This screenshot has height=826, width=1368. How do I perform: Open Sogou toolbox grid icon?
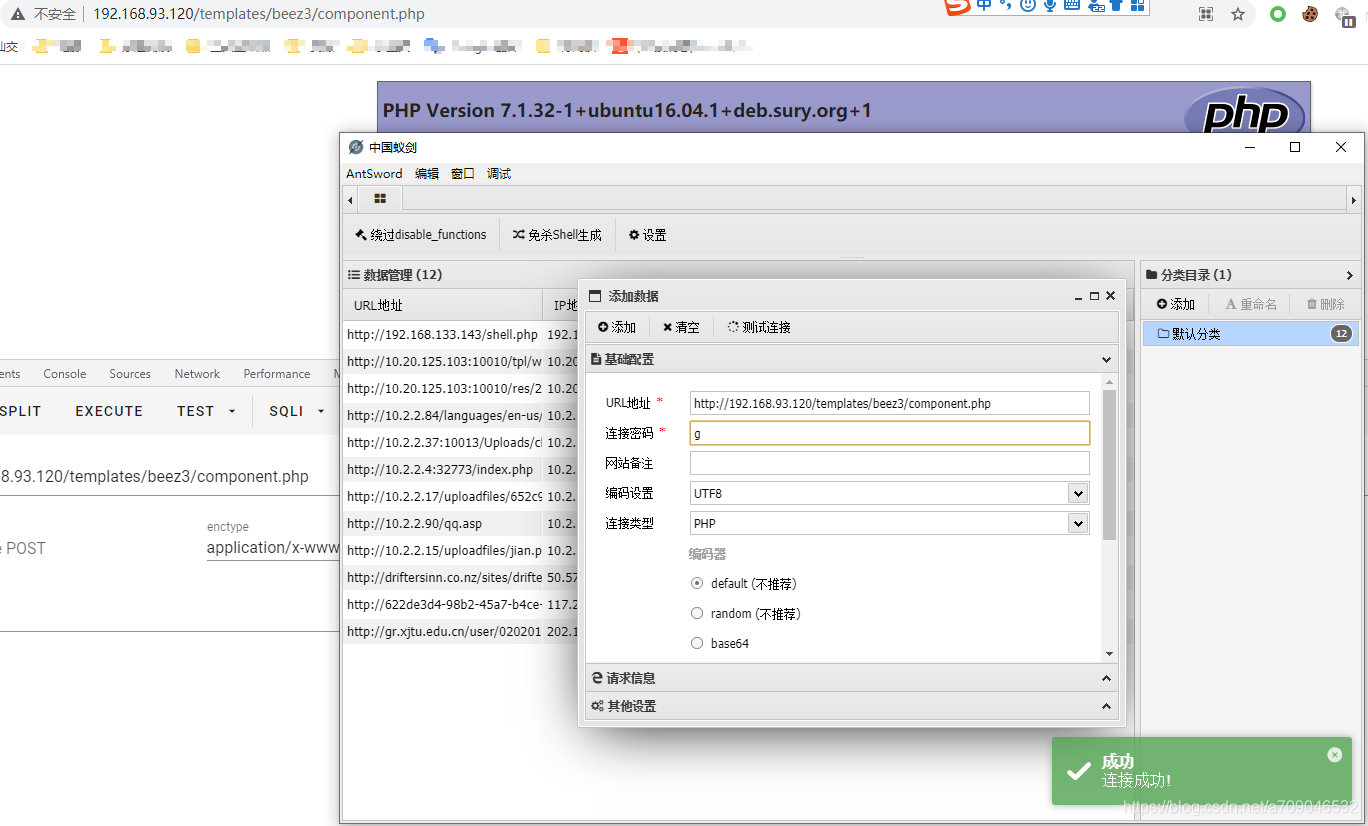(1137, 5)
